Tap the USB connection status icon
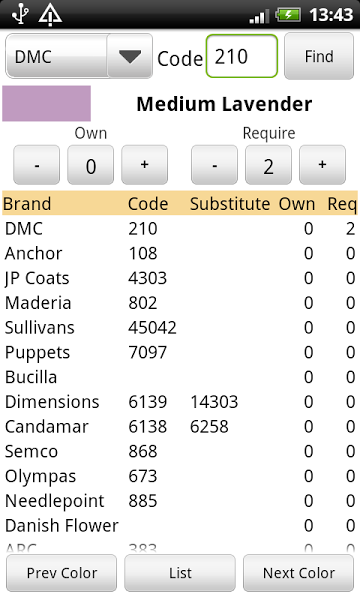Screen dimensions: 360x600 pos(20,15)
